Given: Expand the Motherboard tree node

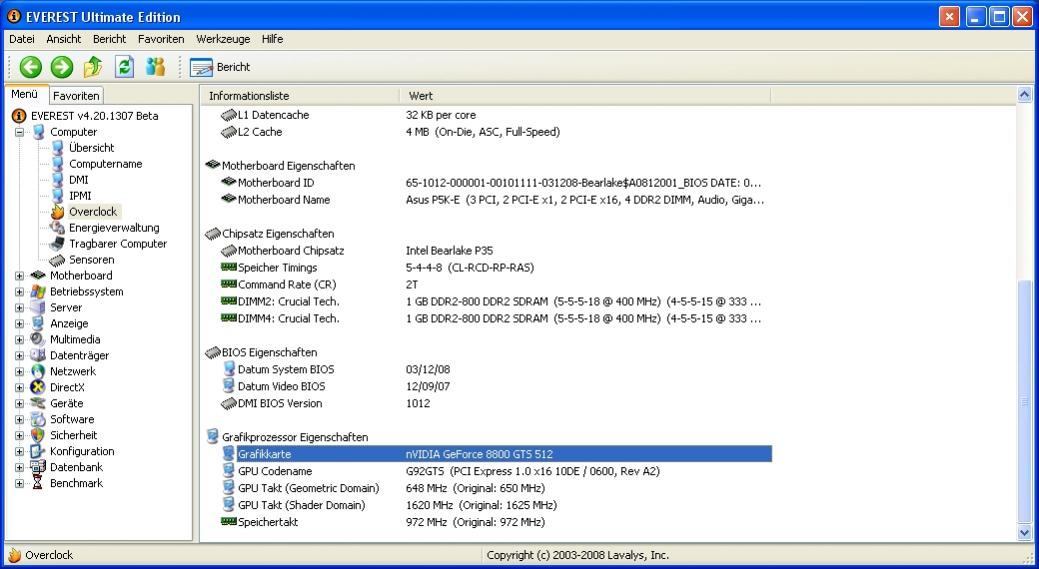Looking at the screenshot, I should [x=19, y=276].
